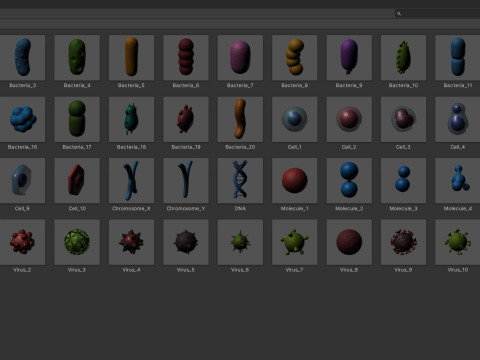The width and height of the screenshot is (480, 360).
Task: Pick the Bacteria_20 orange curved thumbnail
Action: tap(240, 119)
